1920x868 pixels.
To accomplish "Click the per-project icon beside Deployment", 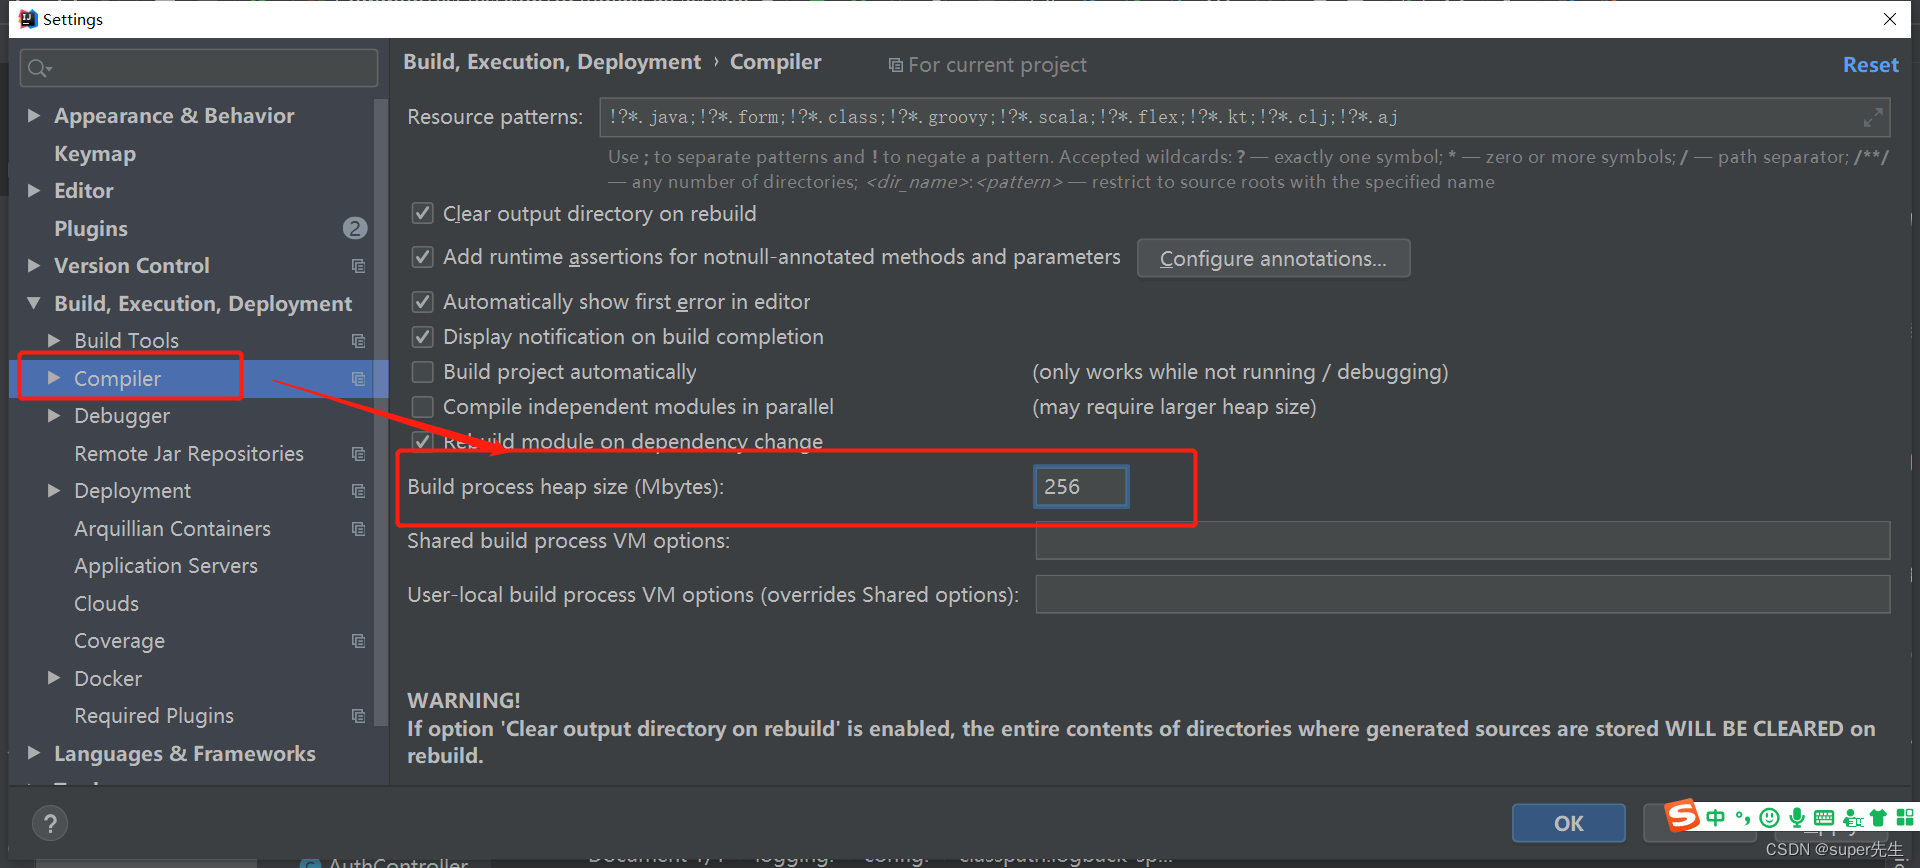I will point(358,491).
